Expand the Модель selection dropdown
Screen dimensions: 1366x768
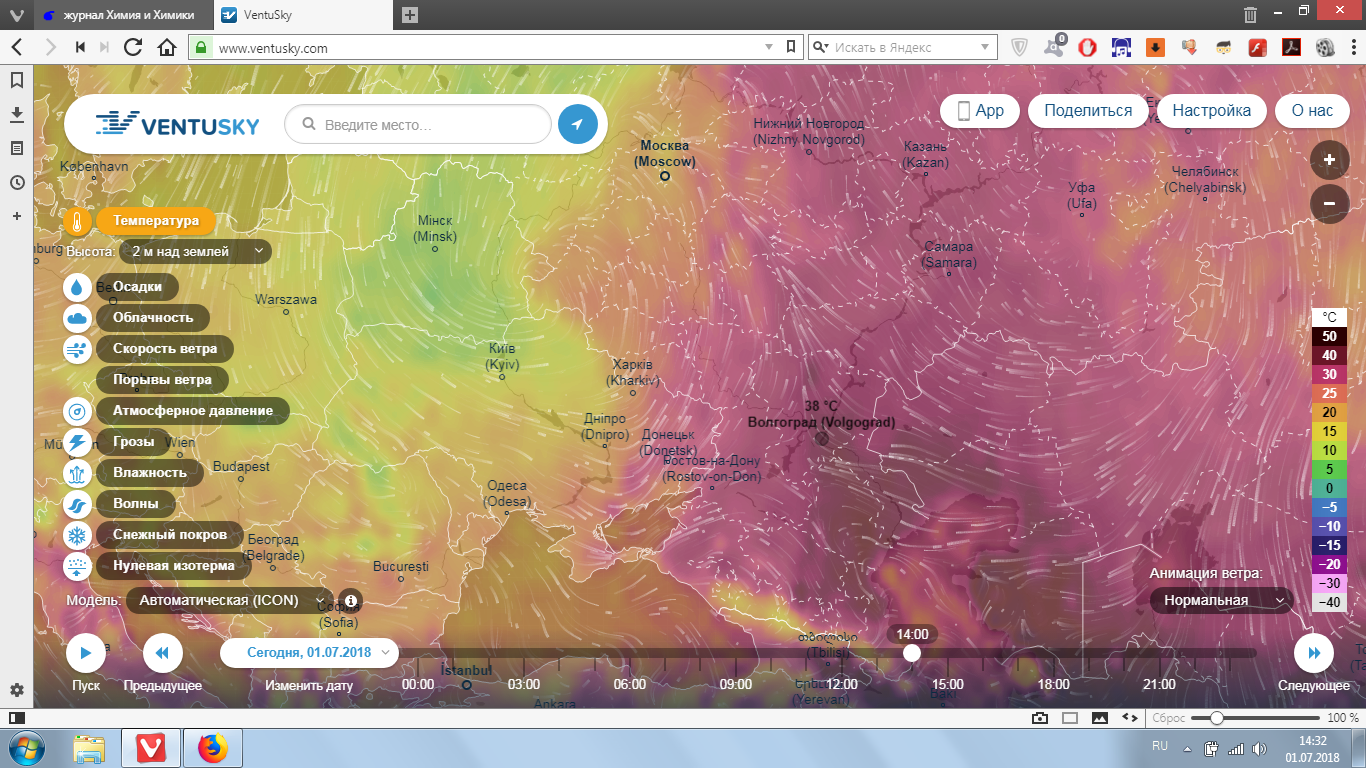tap(230, 601)
